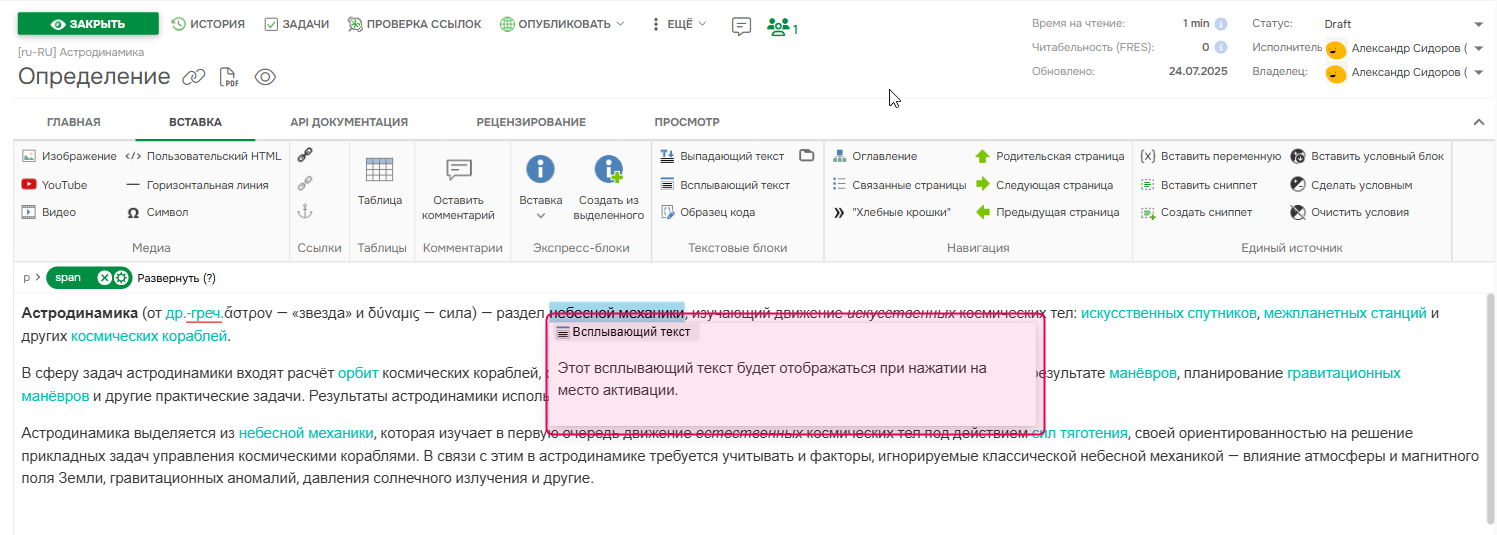Click Очистить условия
Image resolution: width=1497 pixels, height=535 pixels.
(x=1349, y=212)
